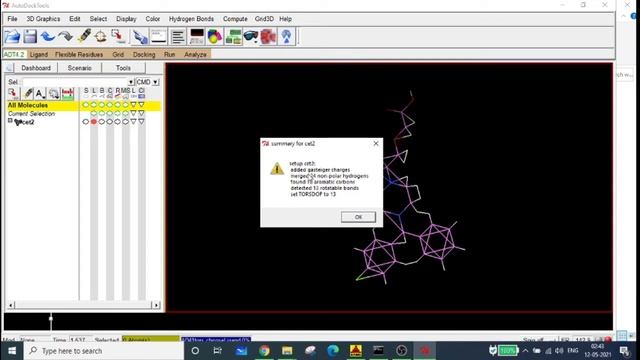Select the pencil measure tool in toolbar
This screenshot has height=360, width=640.
point(84,37)
